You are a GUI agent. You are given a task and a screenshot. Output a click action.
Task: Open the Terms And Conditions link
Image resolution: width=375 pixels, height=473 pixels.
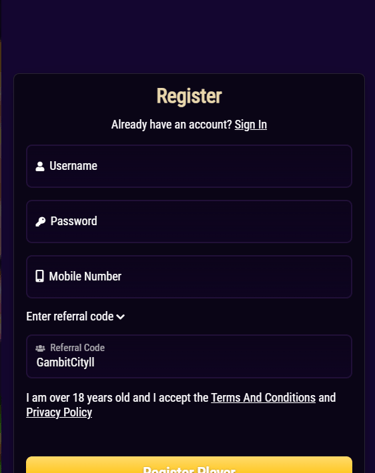click(x=263, y=398)
